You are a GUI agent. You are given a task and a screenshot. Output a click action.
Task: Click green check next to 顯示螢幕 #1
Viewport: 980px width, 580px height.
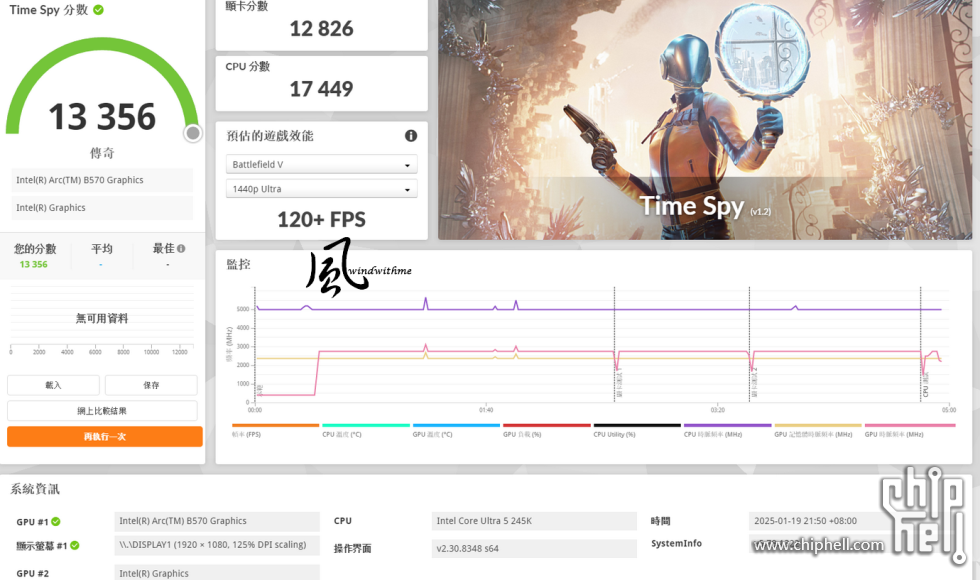tap(75, 546)
